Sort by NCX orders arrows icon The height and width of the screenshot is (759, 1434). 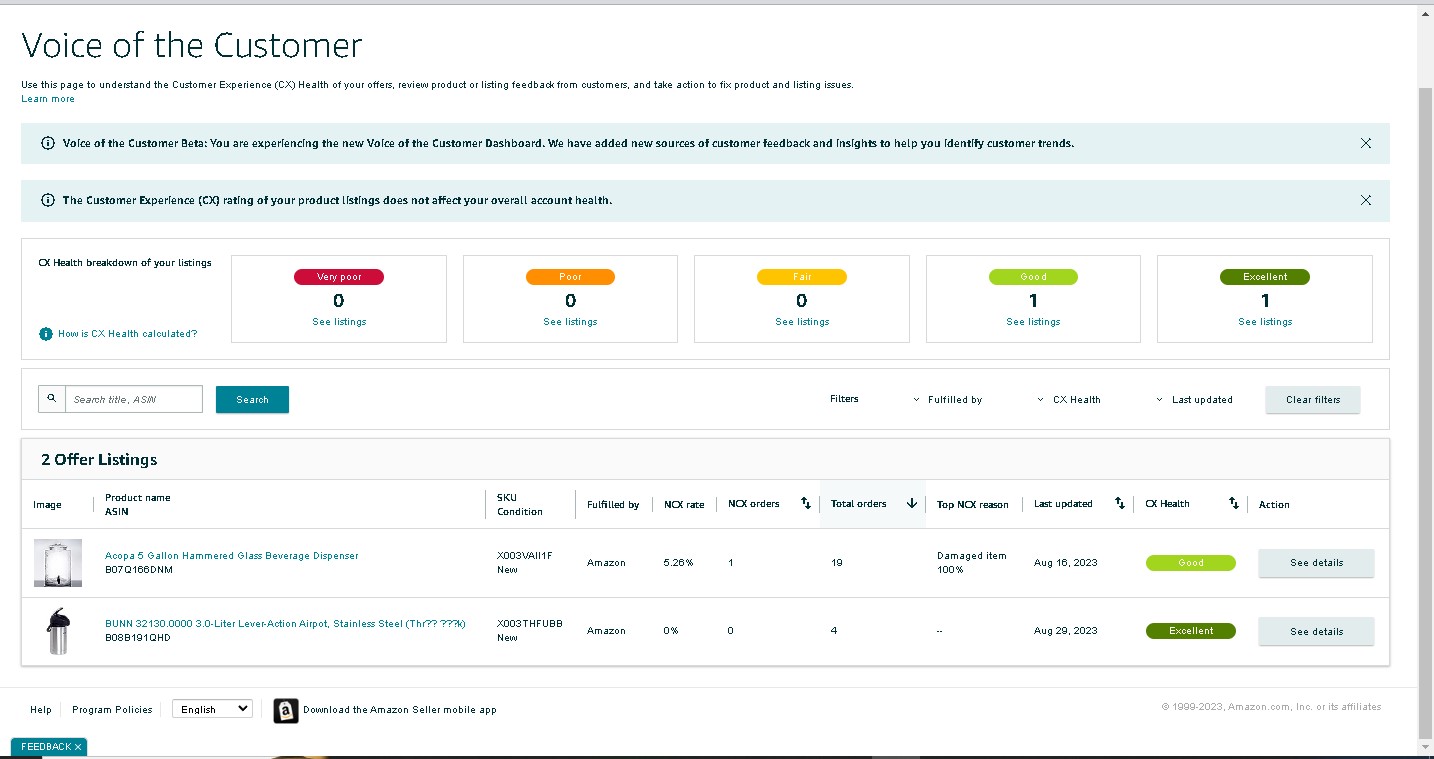(805, 504)
